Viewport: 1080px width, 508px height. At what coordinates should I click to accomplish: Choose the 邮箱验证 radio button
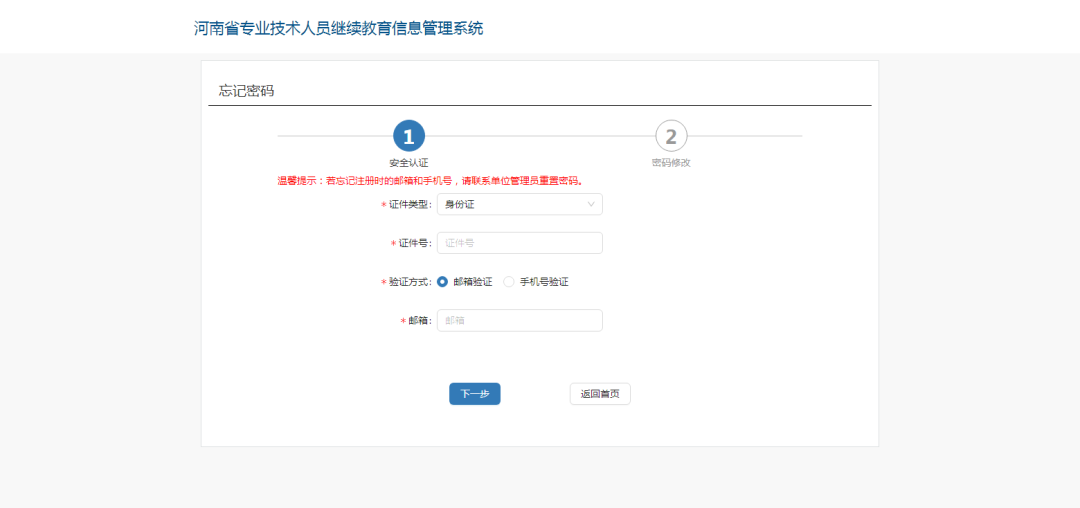pyautogui.click(x=443, y=282)
